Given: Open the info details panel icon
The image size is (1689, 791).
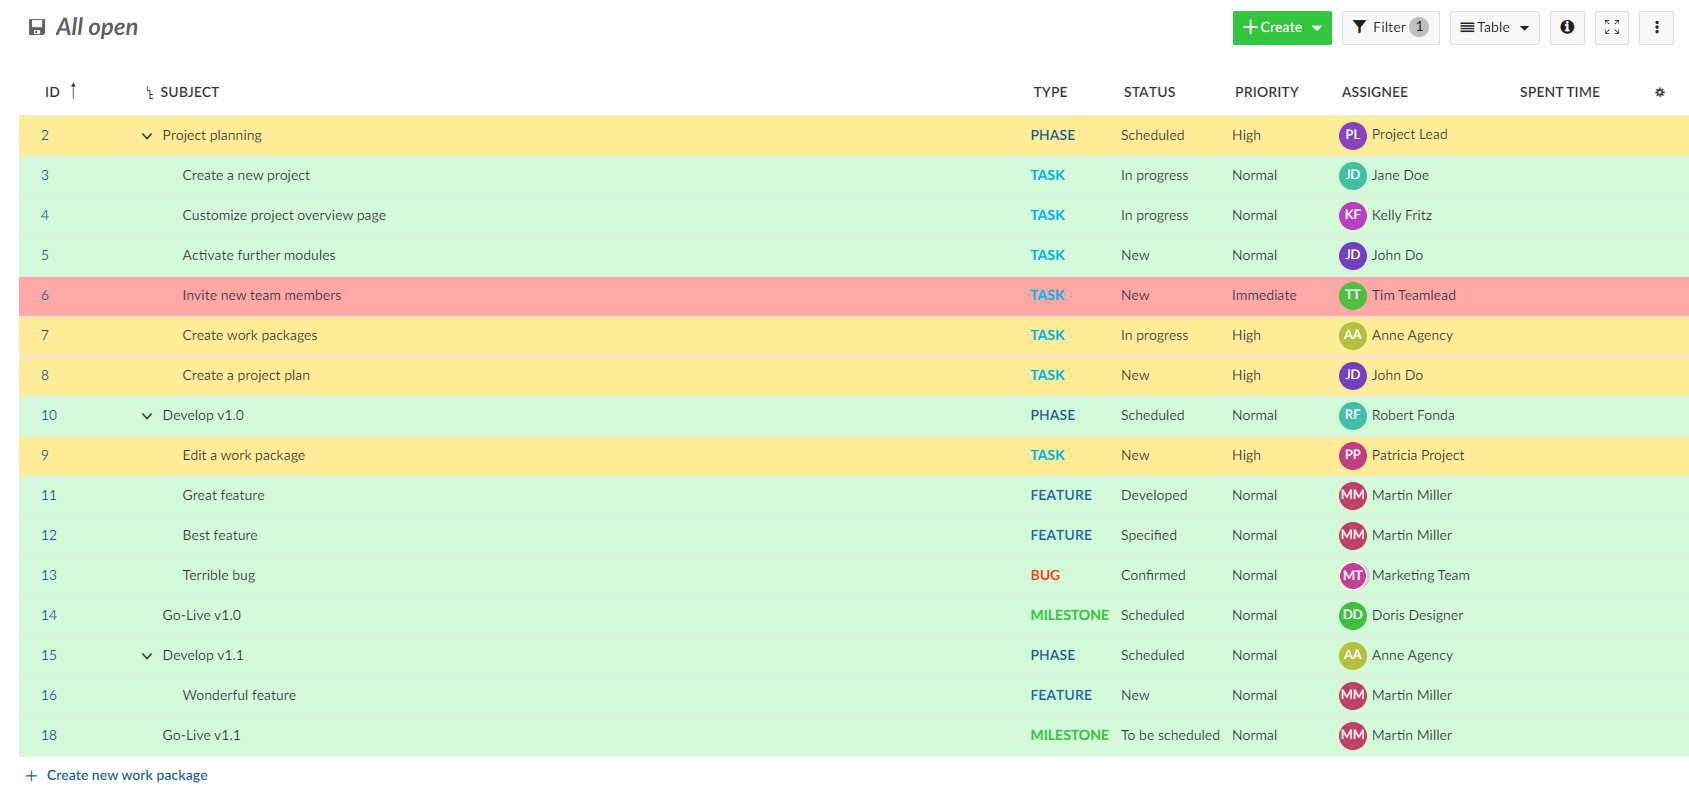Looking at the screenshot, I should tap(1567, 28).
